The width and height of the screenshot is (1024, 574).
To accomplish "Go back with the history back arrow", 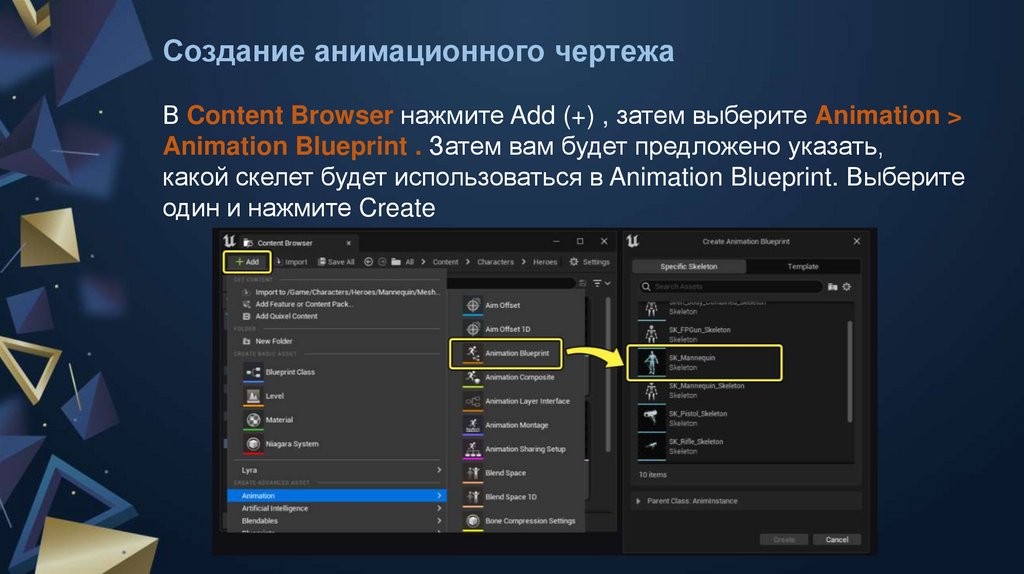I will coord(368,262).
